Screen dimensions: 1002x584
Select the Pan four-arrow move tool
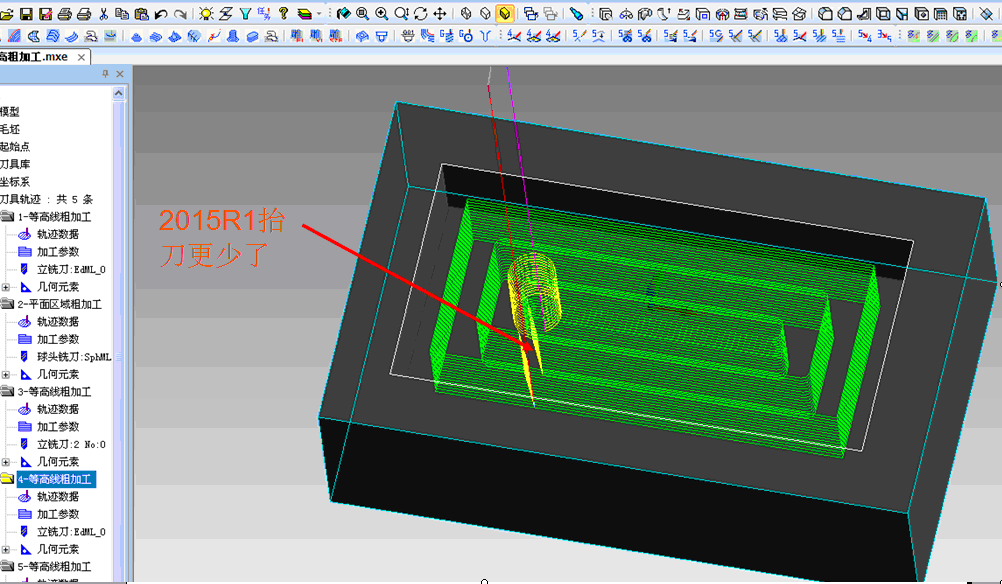(x=439, y=14)
